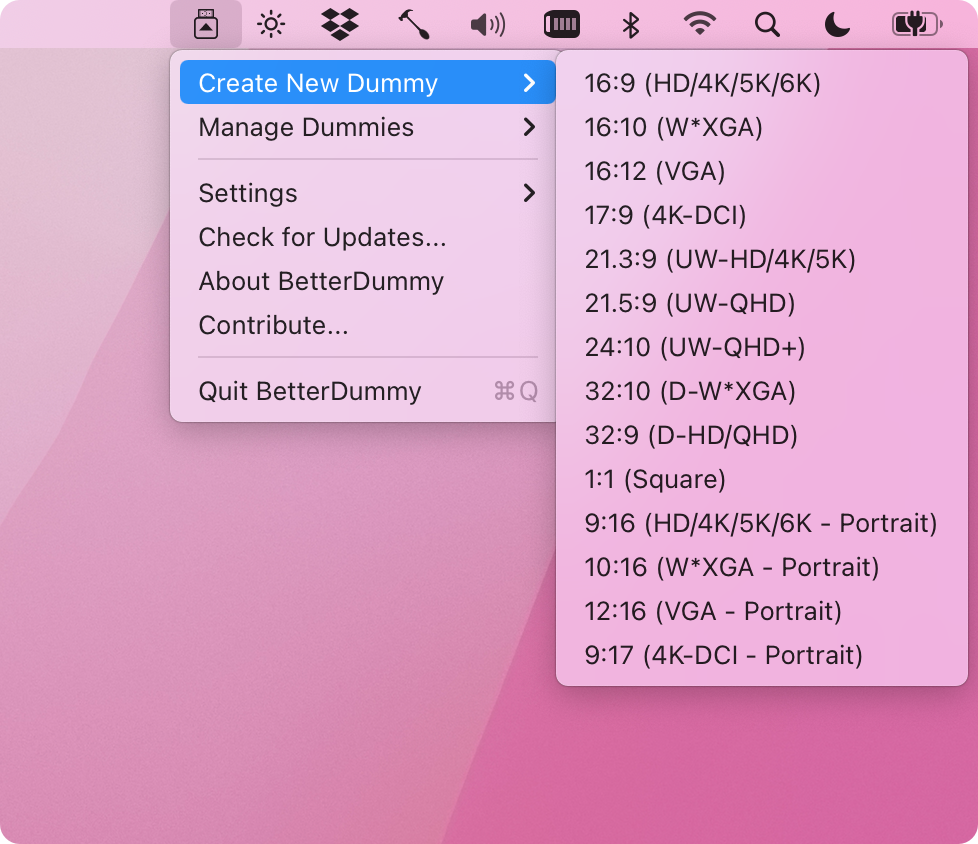Click the memory chip menu bar icon
The image size is (978, 844).
(562, 25)
